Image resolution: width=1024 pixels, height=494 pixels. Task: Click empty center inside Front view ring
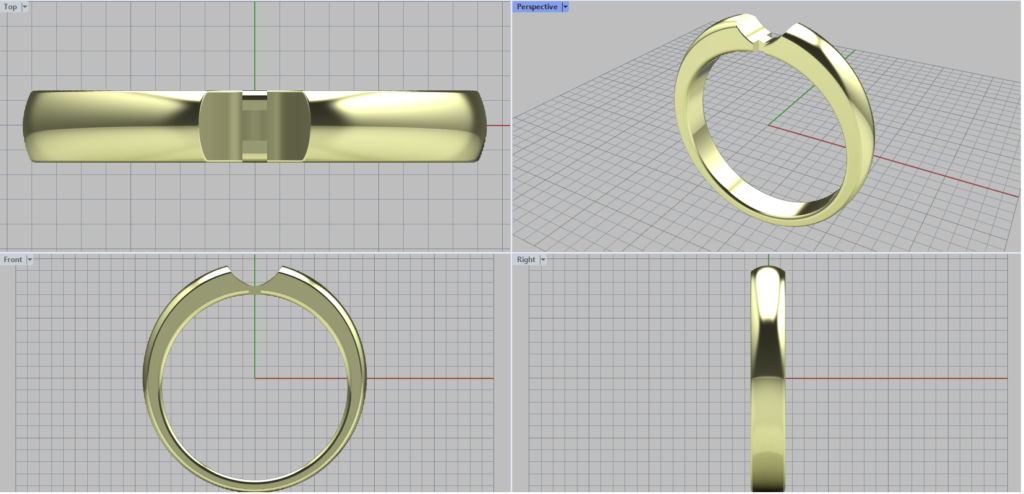(230, 400)
